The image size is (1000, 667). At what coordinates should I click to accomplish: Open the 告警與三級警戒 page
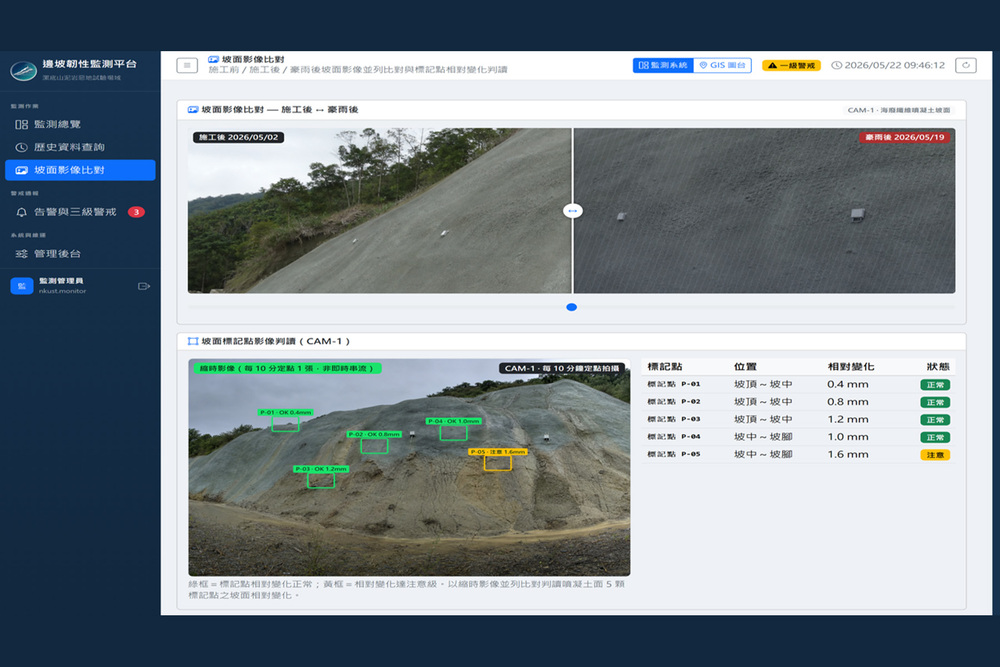pos(80,212)
